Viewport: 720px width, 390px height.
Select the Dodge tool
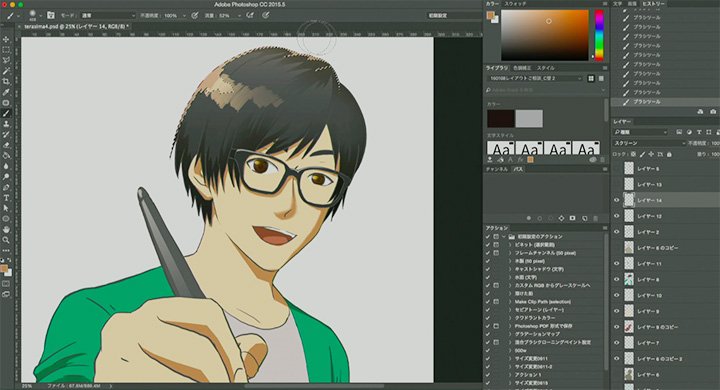click(x=6, y=176)
